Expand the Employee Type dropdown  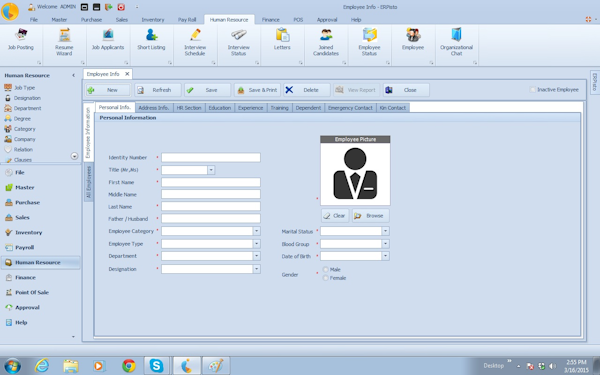tap(256, 244)
